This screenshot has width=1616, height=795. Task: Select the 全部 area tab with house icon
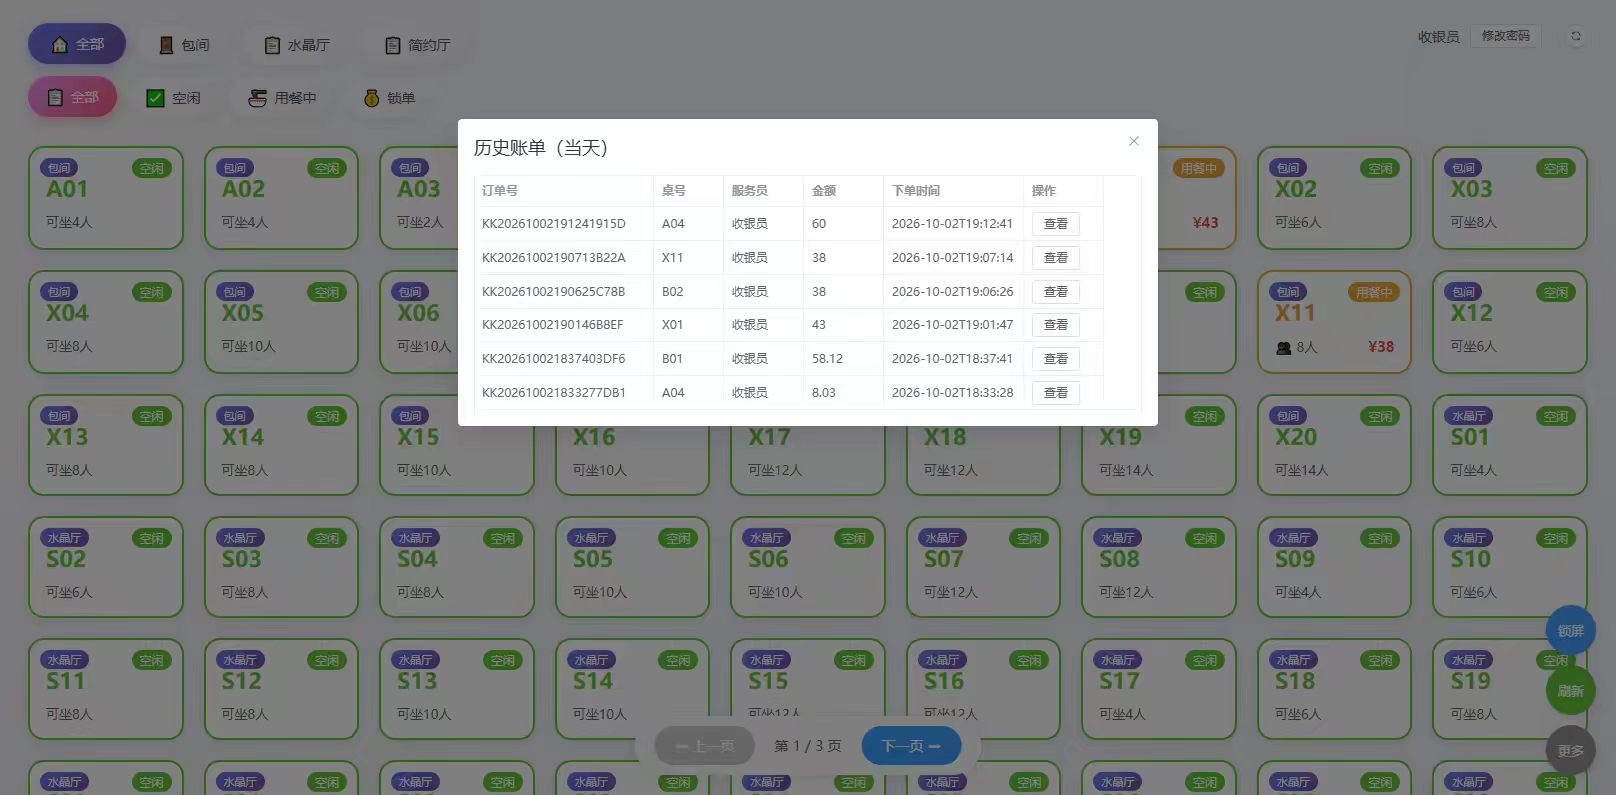click(x=77, y=44)
